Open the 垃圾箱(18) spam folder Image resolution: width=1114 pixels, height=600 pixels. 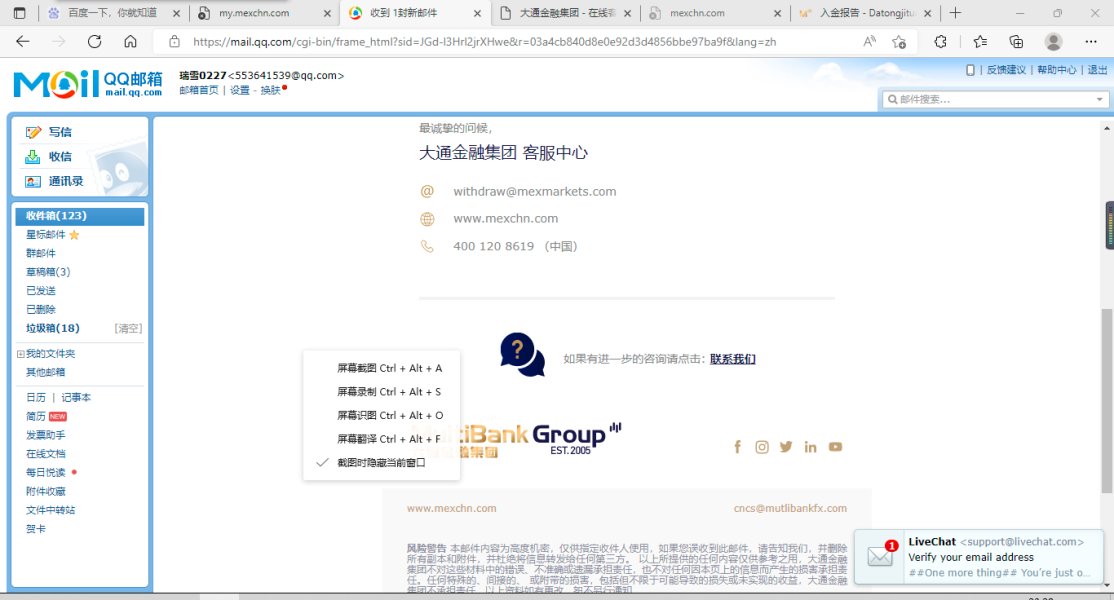(53, 328)
